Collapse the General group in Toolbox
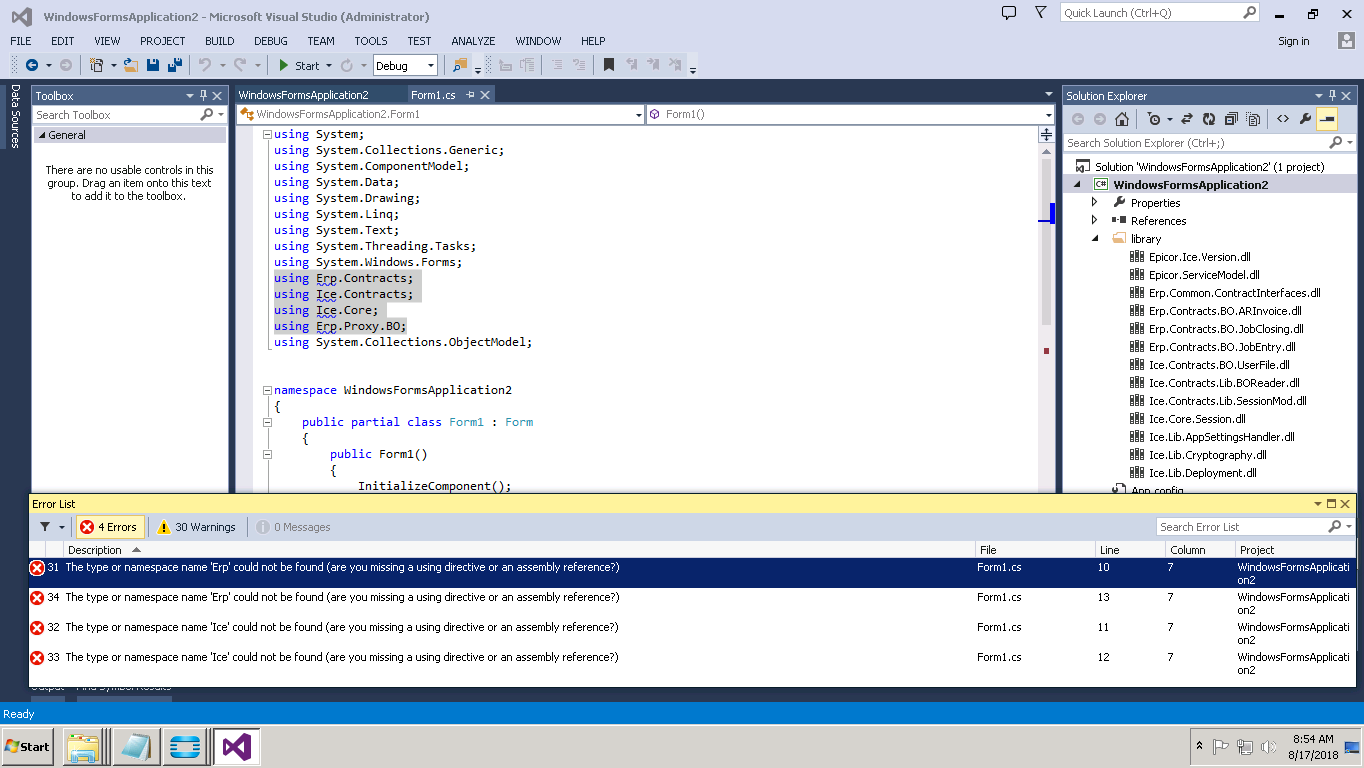The height and width of the screenshot is (768, 1364). [41, 135]
